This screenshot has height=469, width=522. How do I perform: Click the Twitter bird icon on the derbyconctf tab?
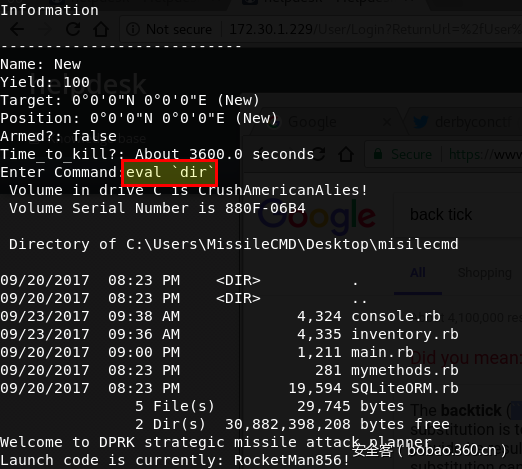coord(421,122)
